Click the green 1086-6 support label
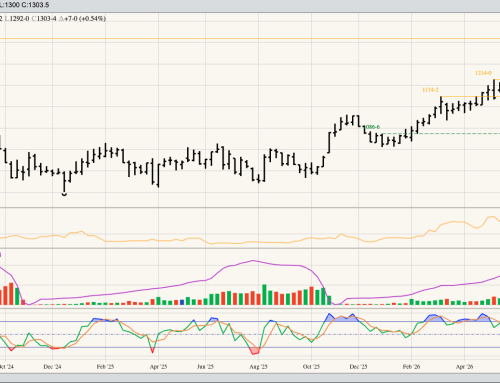The width and height of the screenshot is (500, 383). tap(372, 127)
